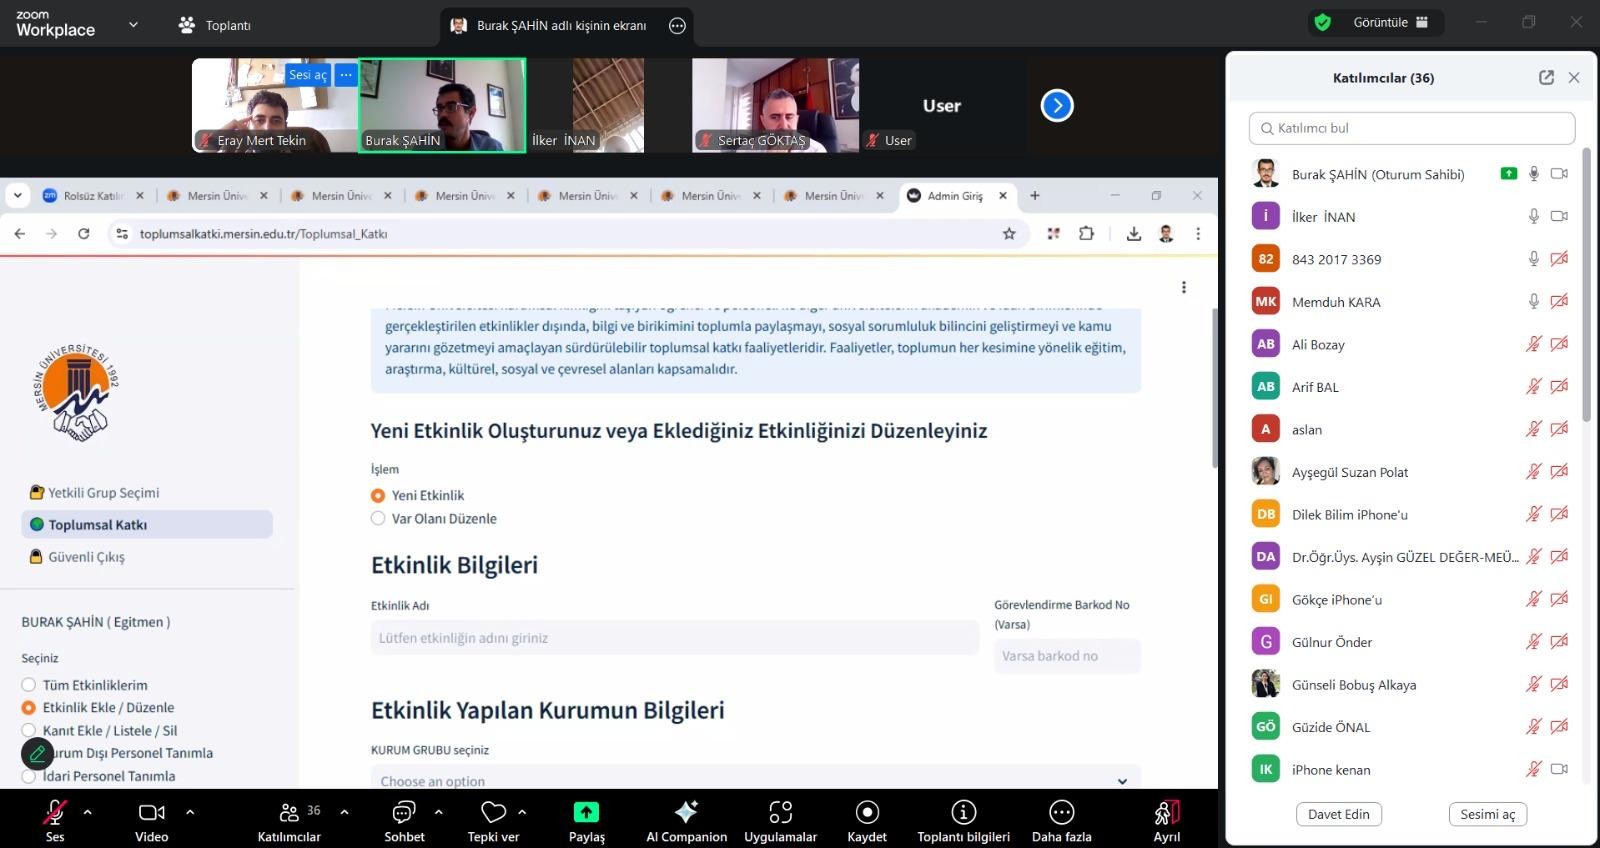This screenshot has height=848, width=1600.
Task: Expand audio options arrow next to Ses
Action: pyautogui.click(x=88, y=812)
